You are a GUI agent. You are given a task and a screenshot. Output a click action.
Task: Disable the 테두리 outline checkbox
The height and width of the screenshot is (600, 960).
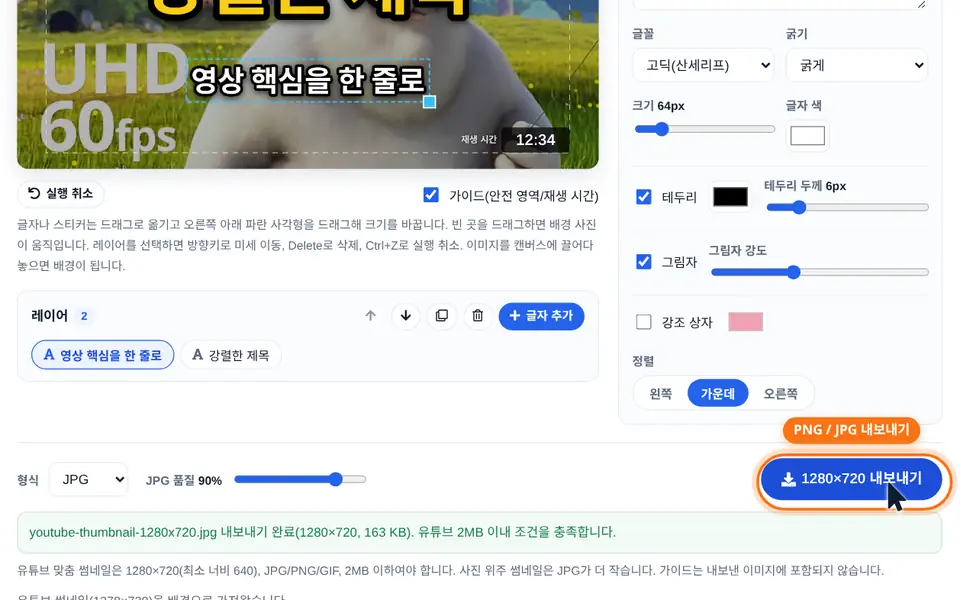[643, 197]
